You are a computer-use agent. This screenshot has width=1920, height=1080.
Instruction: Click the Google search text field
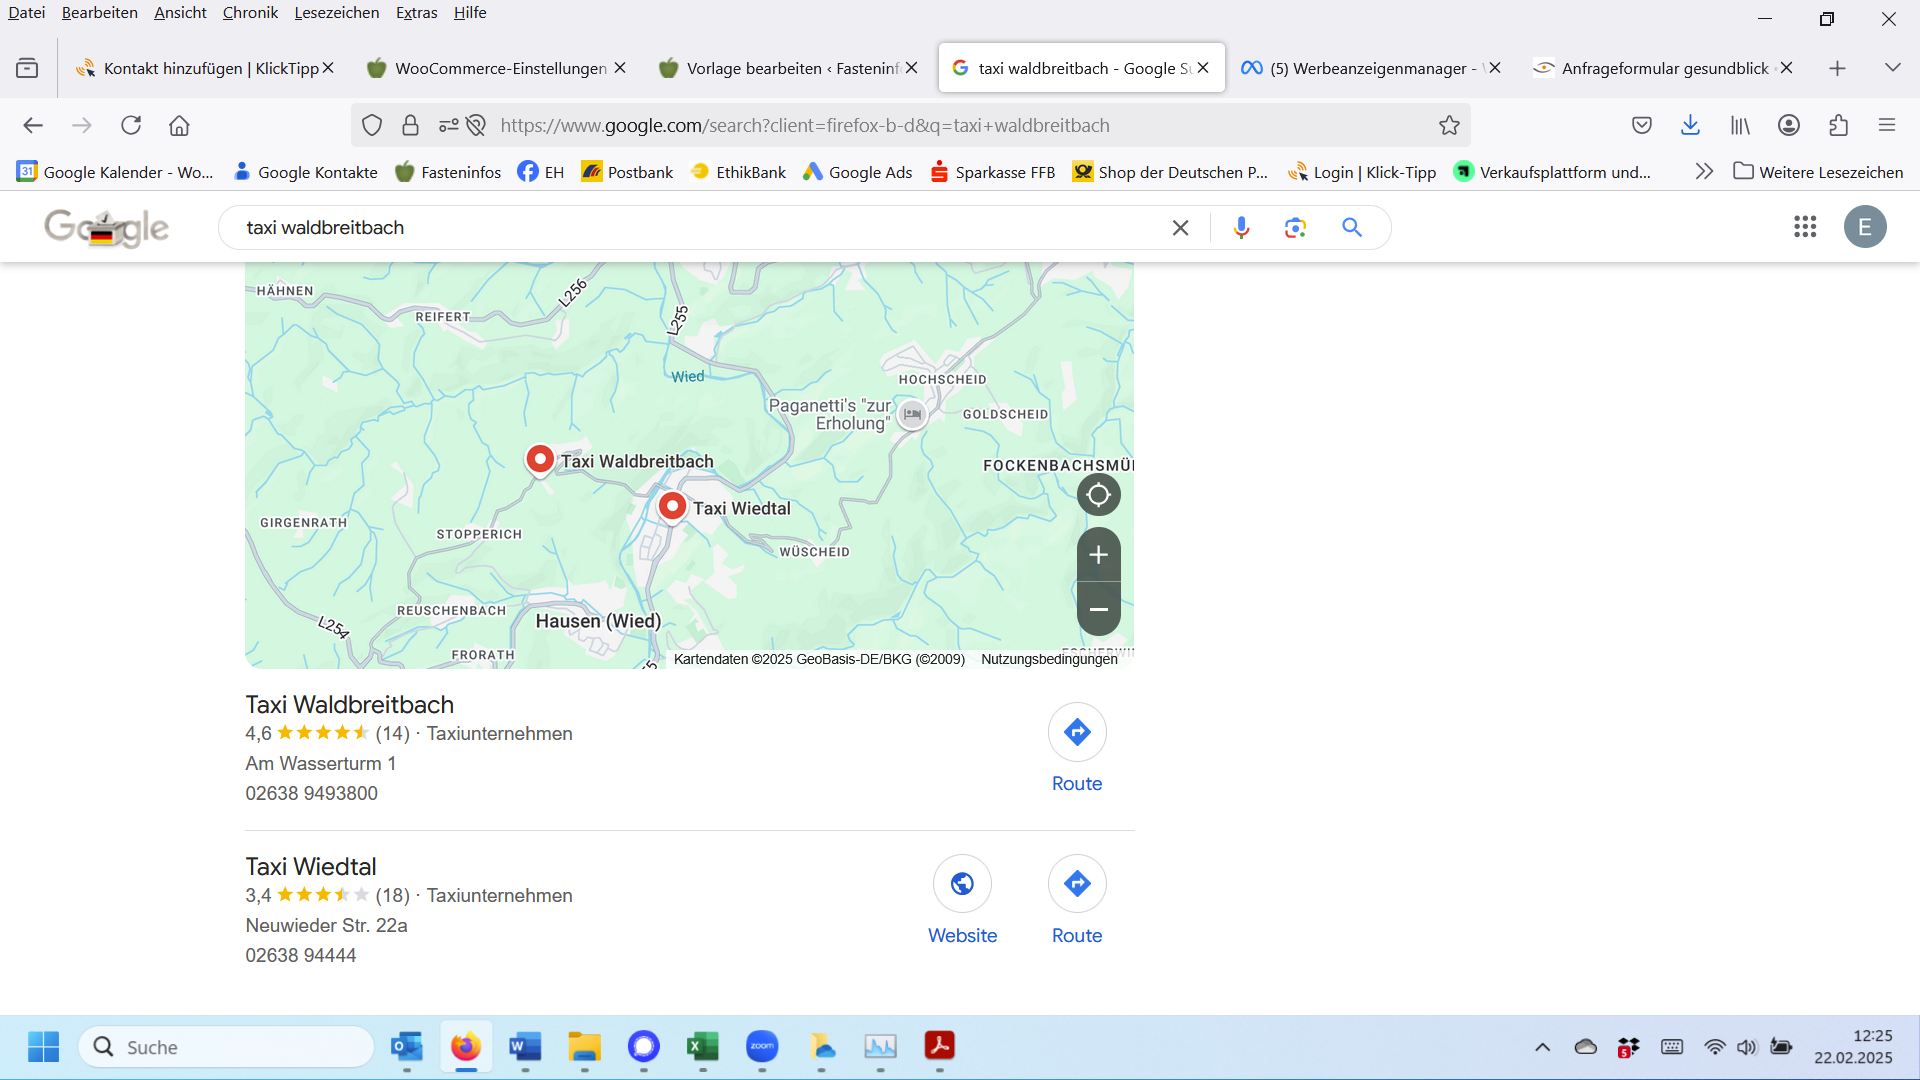point(700,228)
